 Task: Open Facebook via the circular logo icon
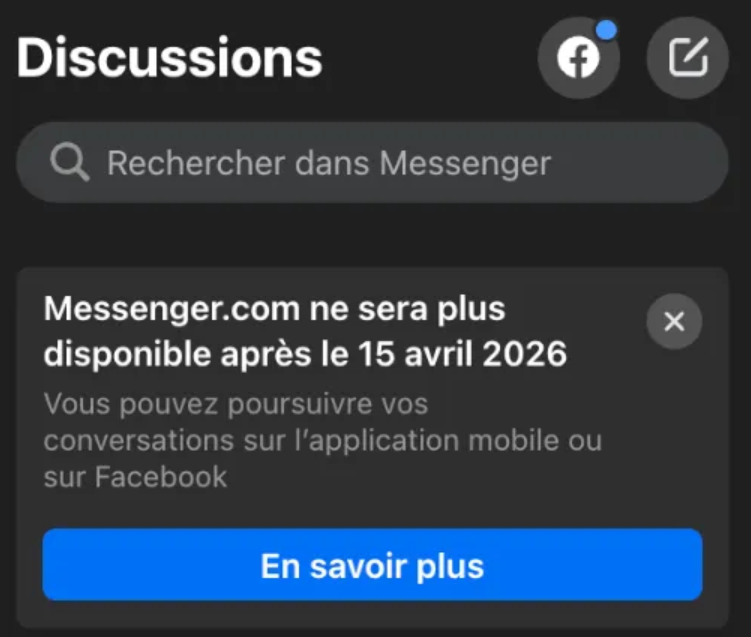pos(579,58)
